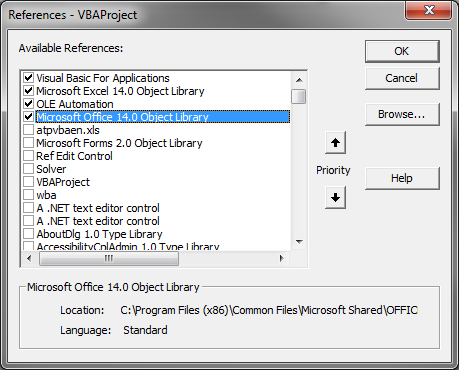Screen dimensions: 459x370
Task: Uncheck Visual Basic For Applications reference
Action: coord(28,78)
